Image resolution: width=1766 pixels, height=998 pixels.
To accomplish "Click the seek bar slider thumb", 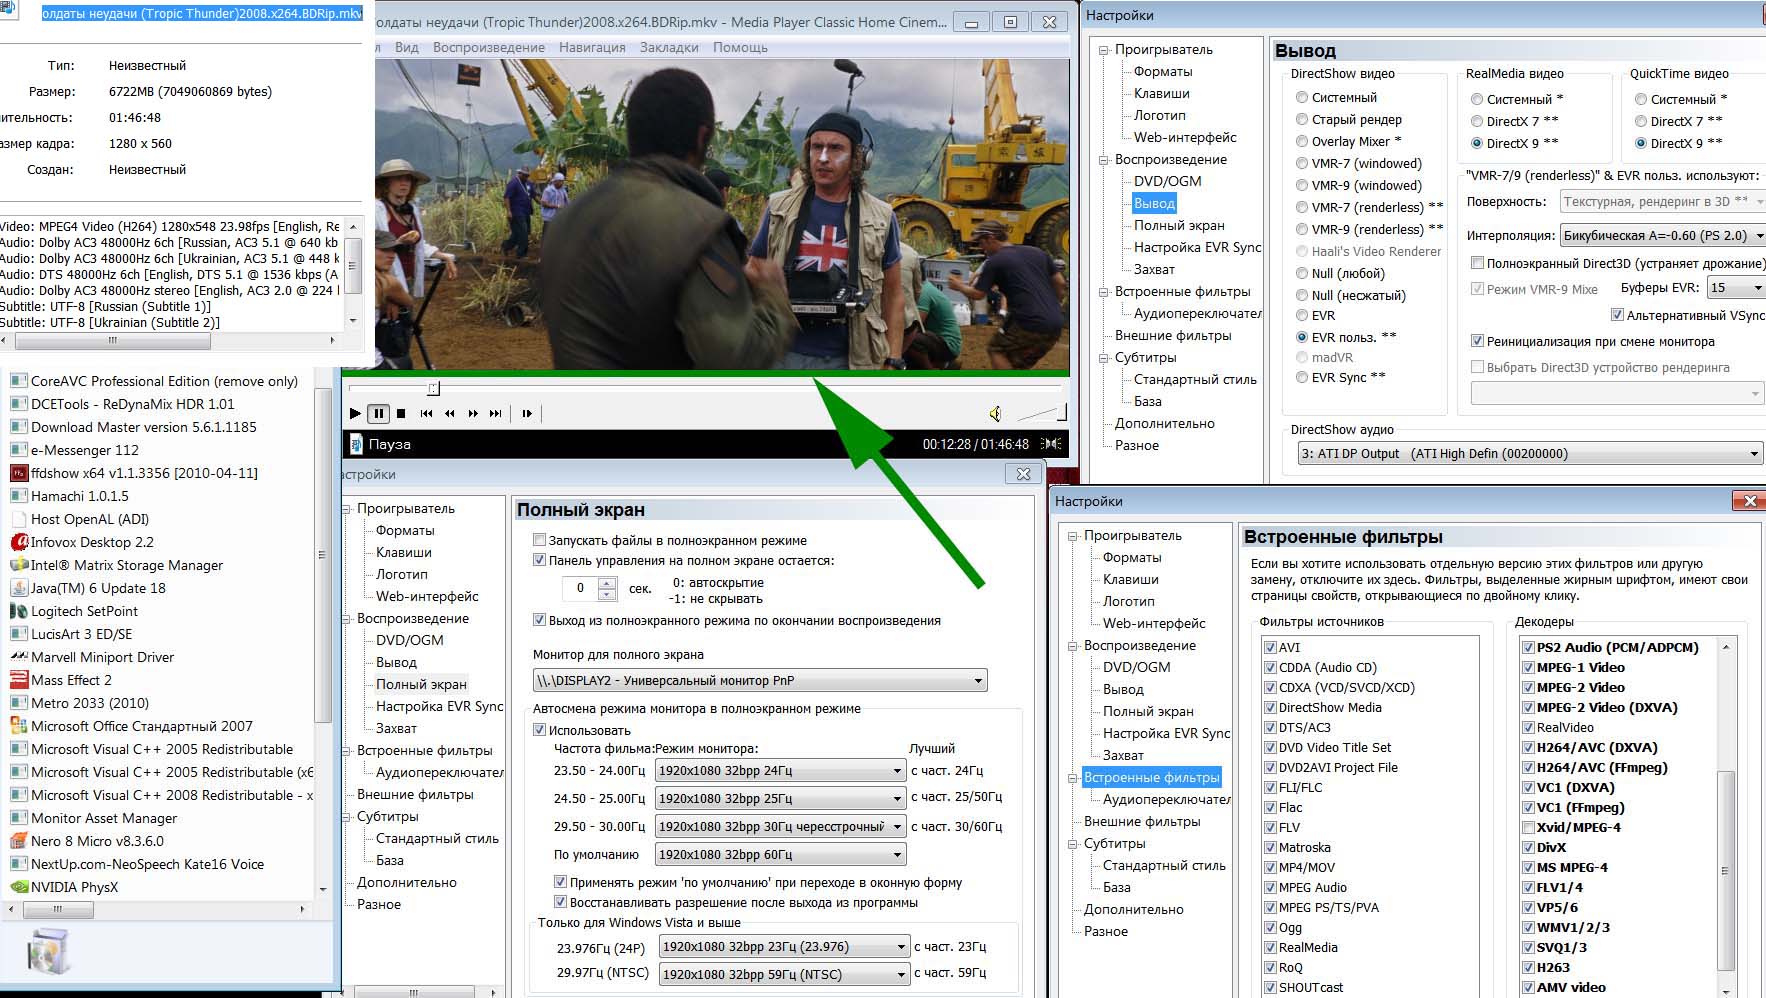I will point(433,388).
